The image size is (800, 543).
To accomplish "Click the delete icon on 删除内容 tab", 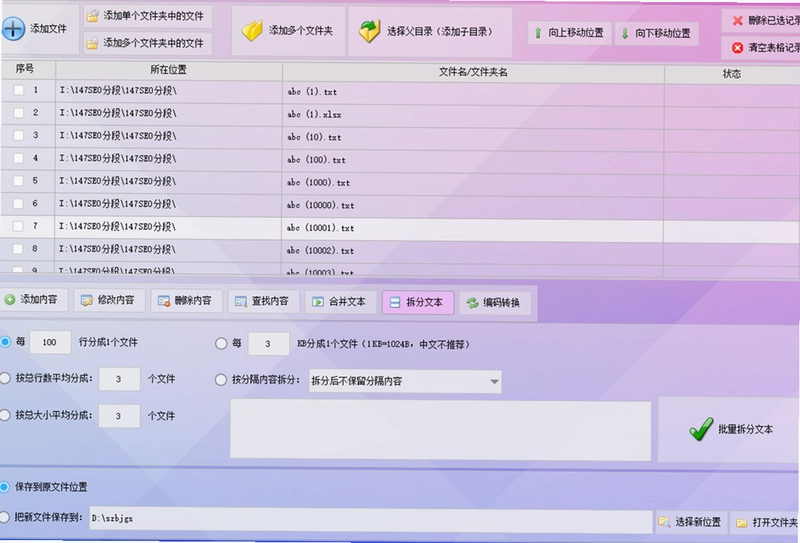I will [x=164, y=301].
